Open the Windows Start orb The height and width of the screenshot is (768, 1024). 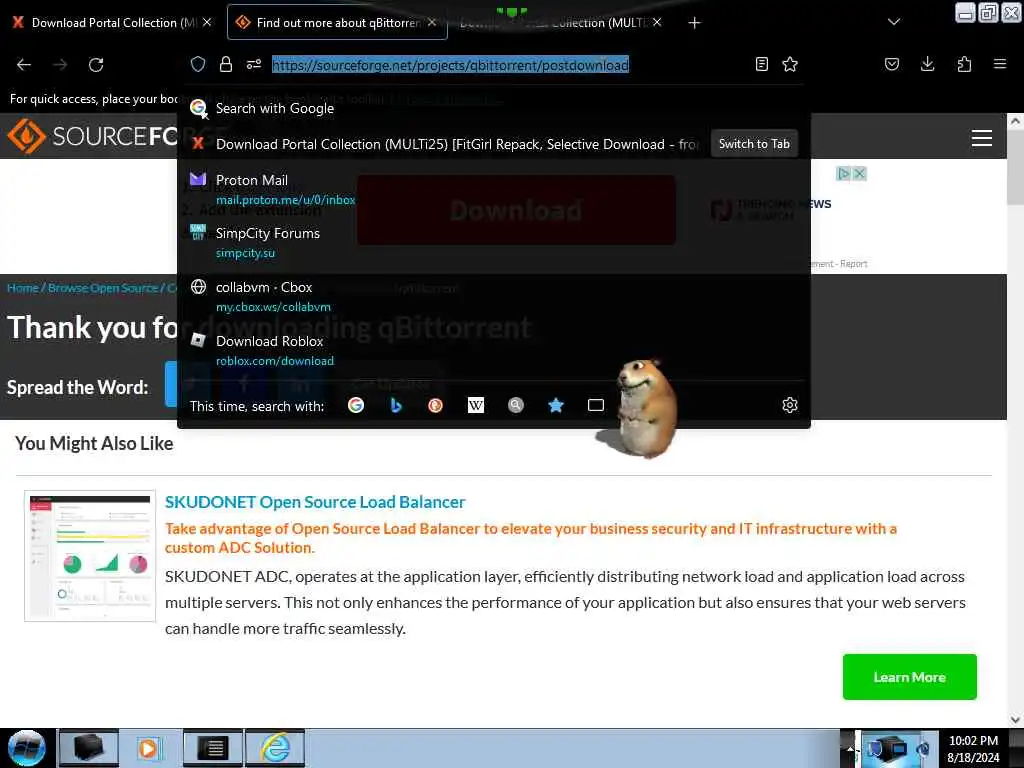coord(26,748)
